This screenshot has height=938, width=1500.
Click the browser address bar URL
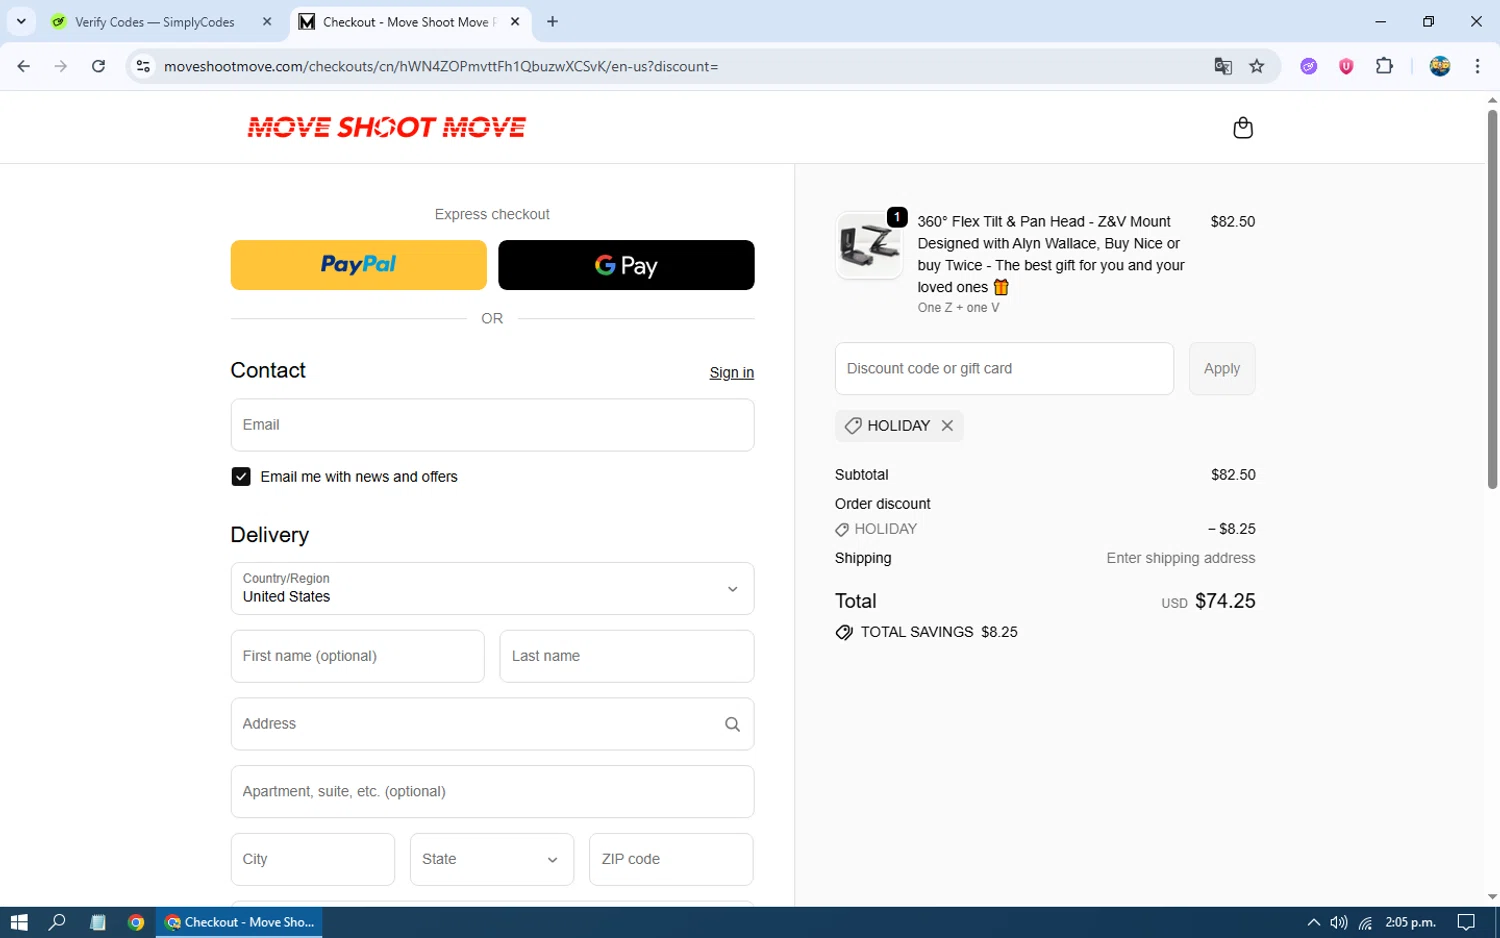click(441, 66)
